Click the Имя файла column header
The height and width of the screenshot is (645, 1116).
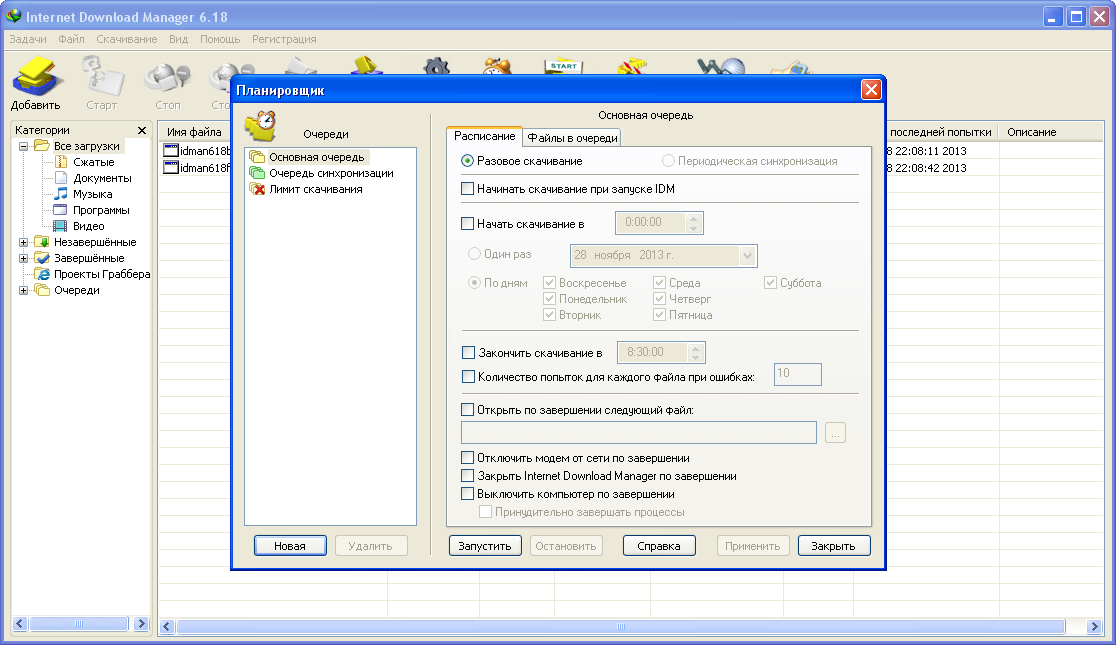(194, 132)
